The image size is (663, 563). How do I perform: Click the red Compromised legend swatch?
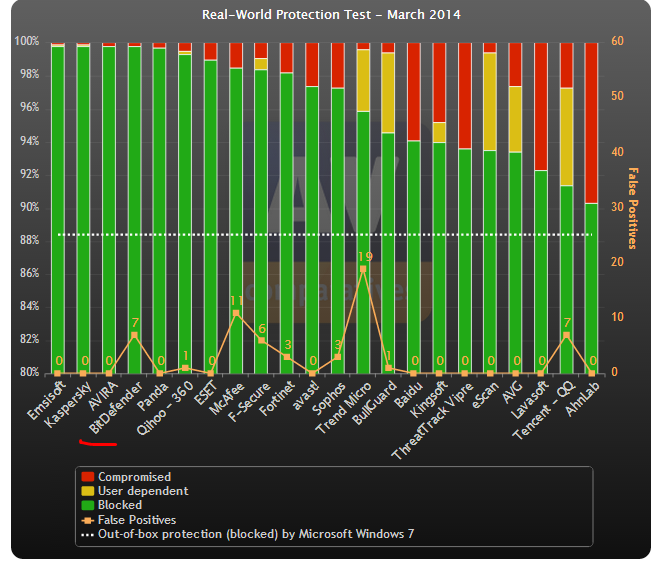(87, 477)
